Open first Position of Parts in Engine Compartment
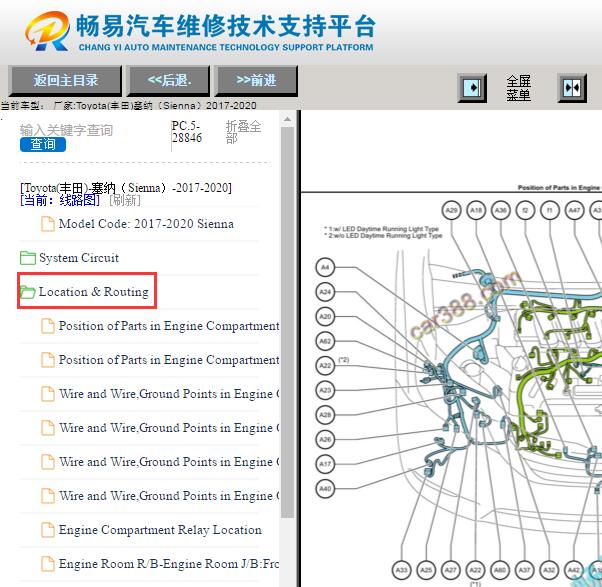 (169, 326)
